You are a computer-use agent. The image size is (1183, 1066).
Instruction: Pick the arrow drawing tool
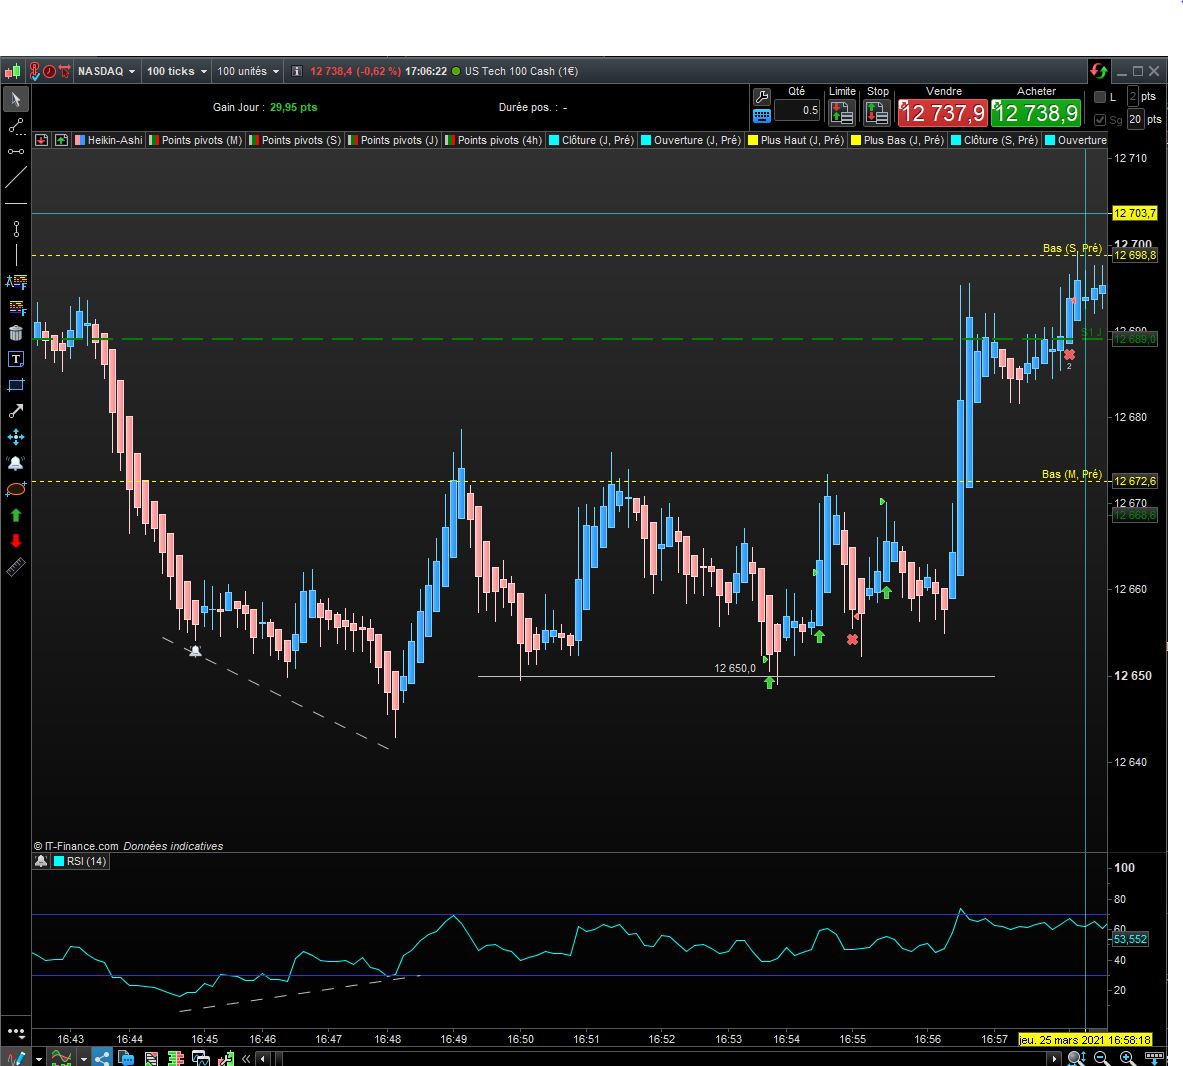pyautogui.click(x=16, y=411)
